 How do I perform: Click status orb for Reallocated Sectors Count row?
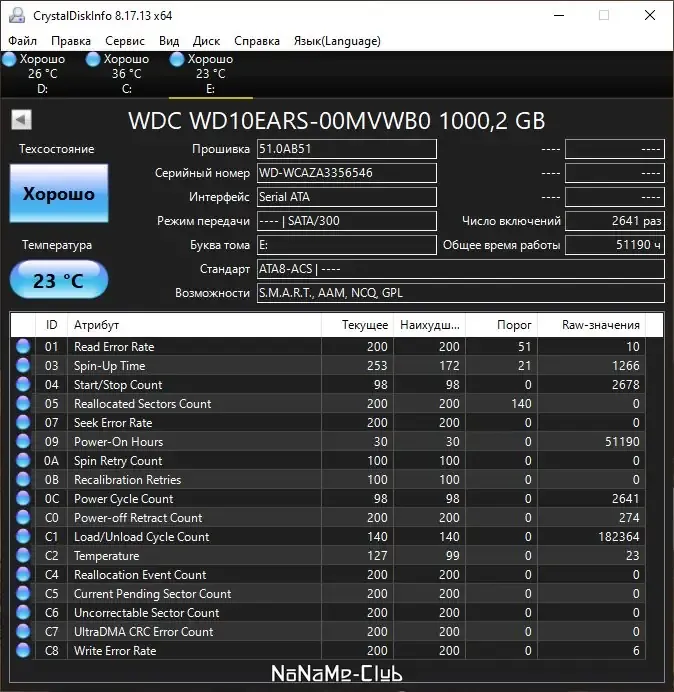coord(23,403)
